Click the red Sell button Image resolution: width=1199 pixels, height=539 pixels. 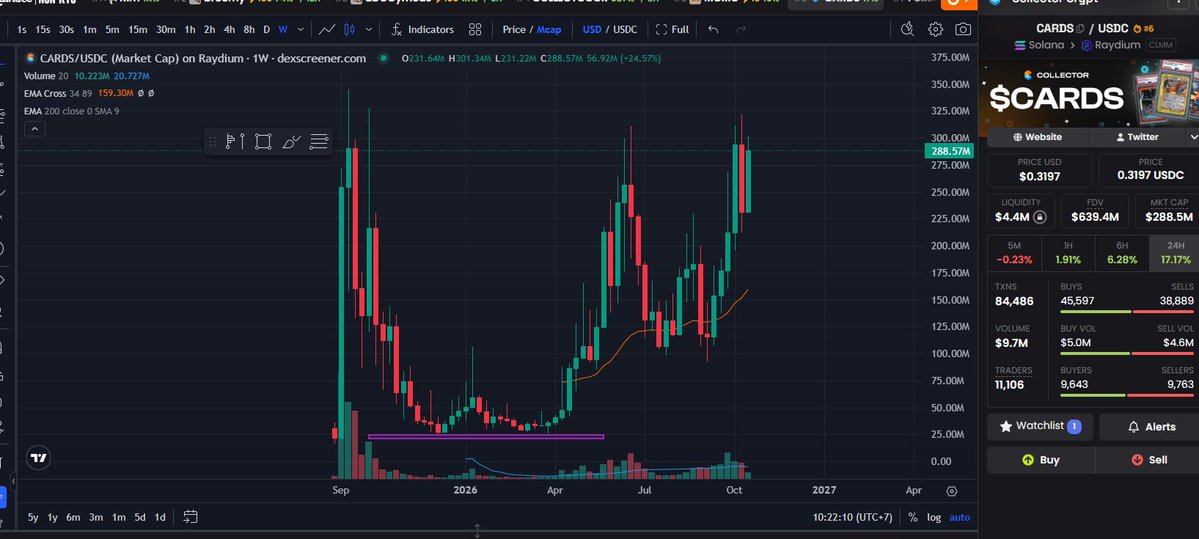1149,460
